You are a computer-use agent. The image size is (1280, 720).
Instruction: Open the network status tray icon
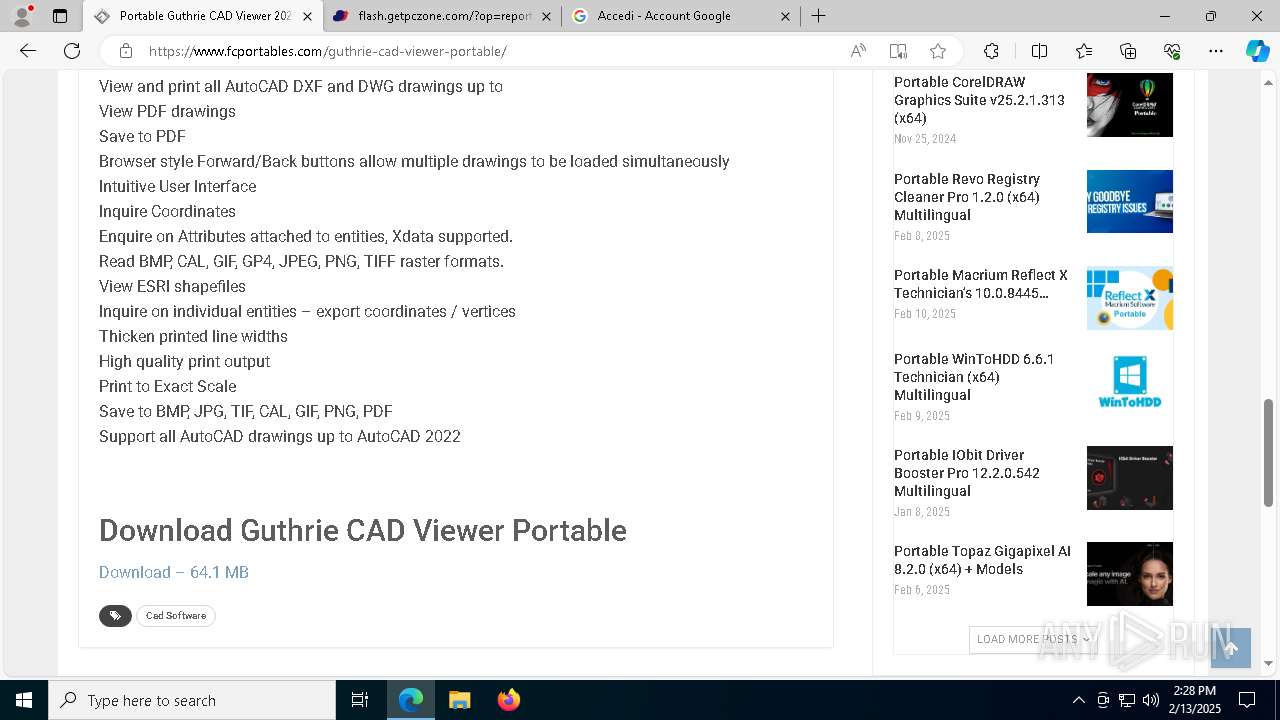click(x=1127, y=700)
